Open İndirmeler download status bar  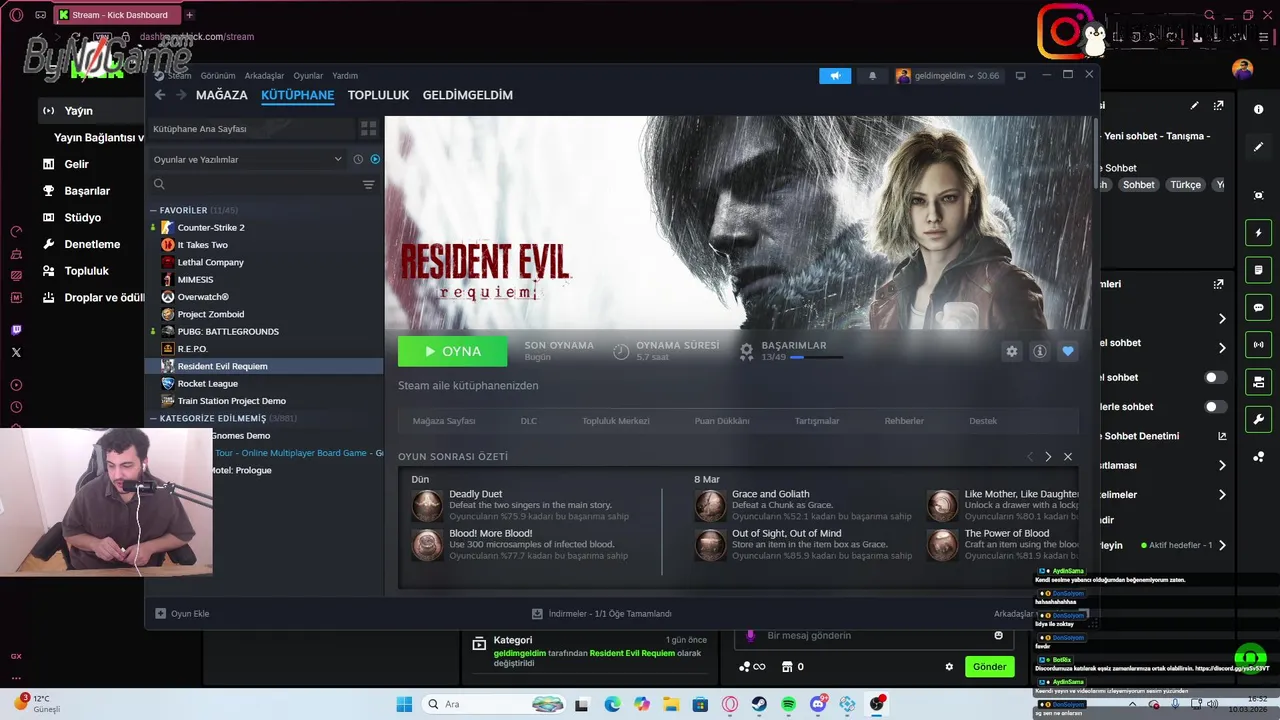[602, 614]
